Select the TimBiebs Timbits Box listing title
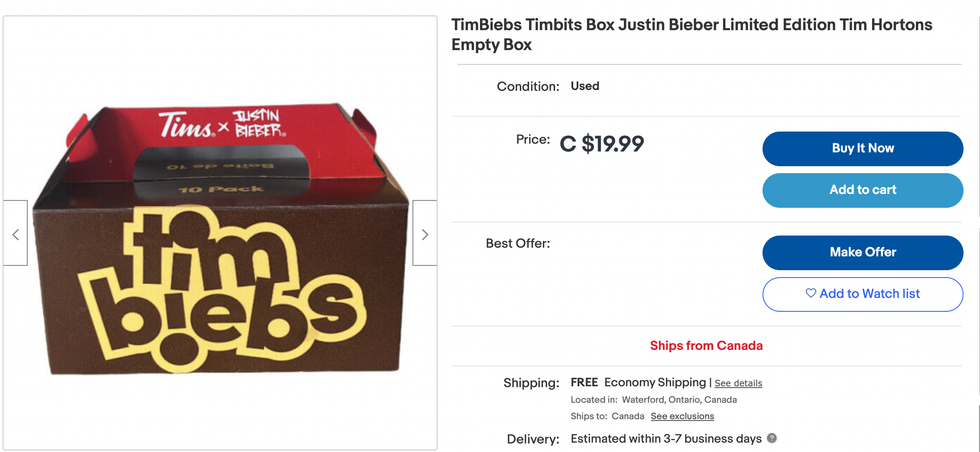Viewport: 980px width, 452px height. 691,34
